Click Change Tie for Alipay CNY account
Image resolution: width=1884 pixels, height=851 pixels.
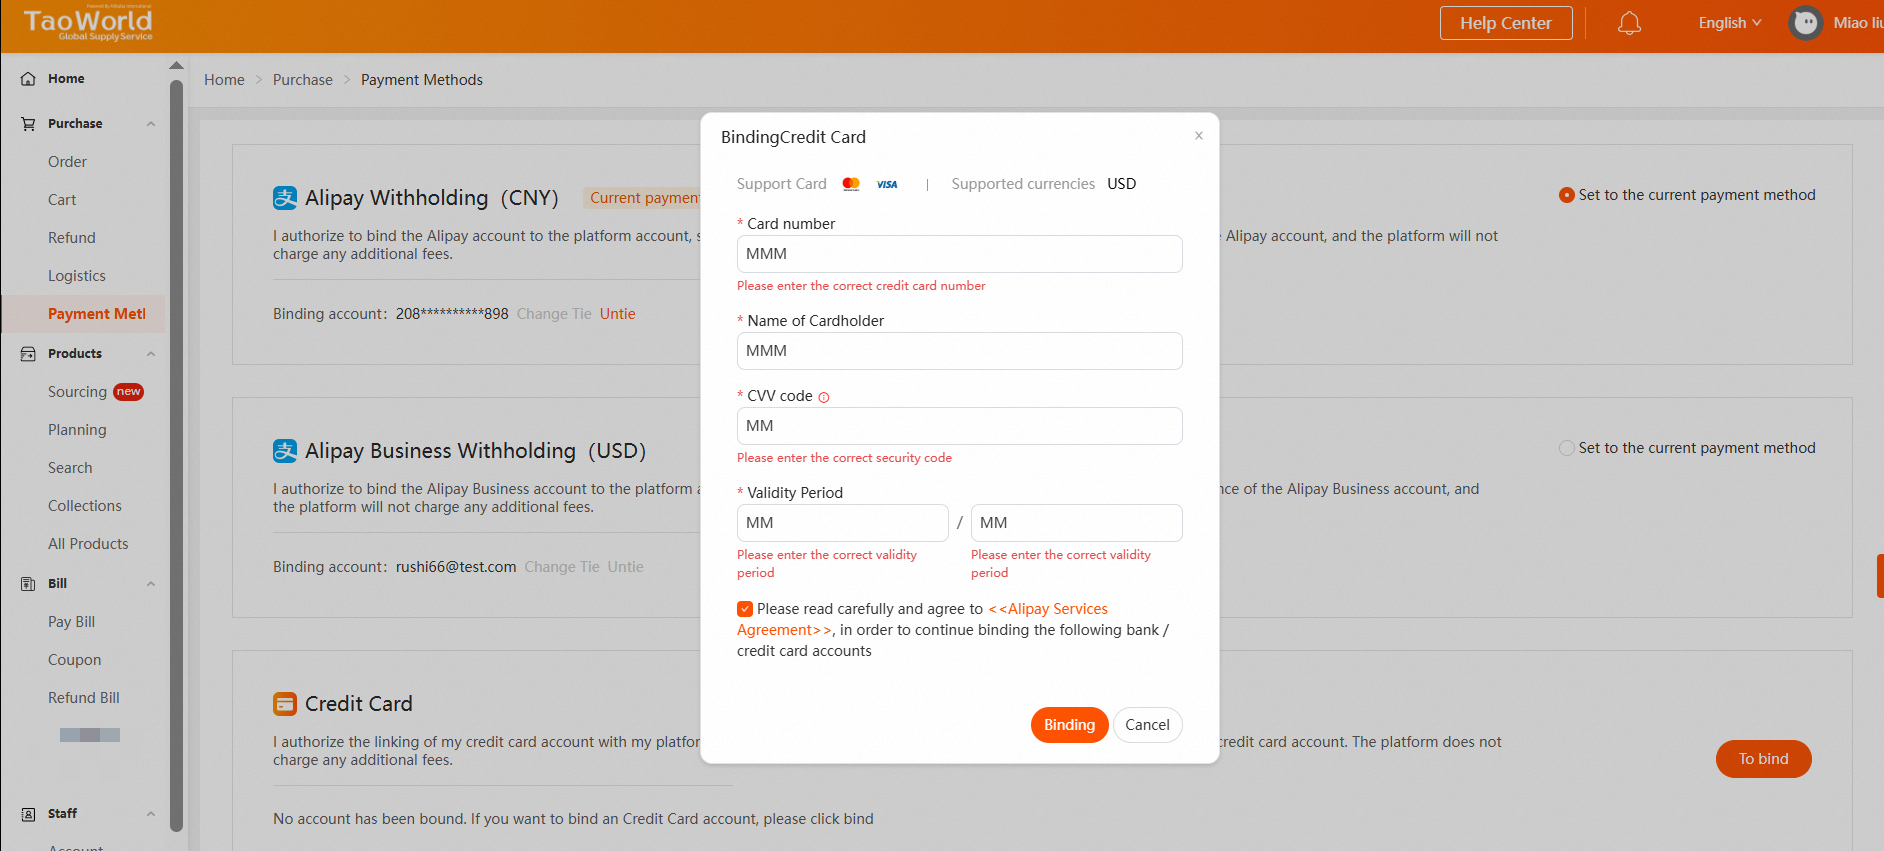(554, 314)
